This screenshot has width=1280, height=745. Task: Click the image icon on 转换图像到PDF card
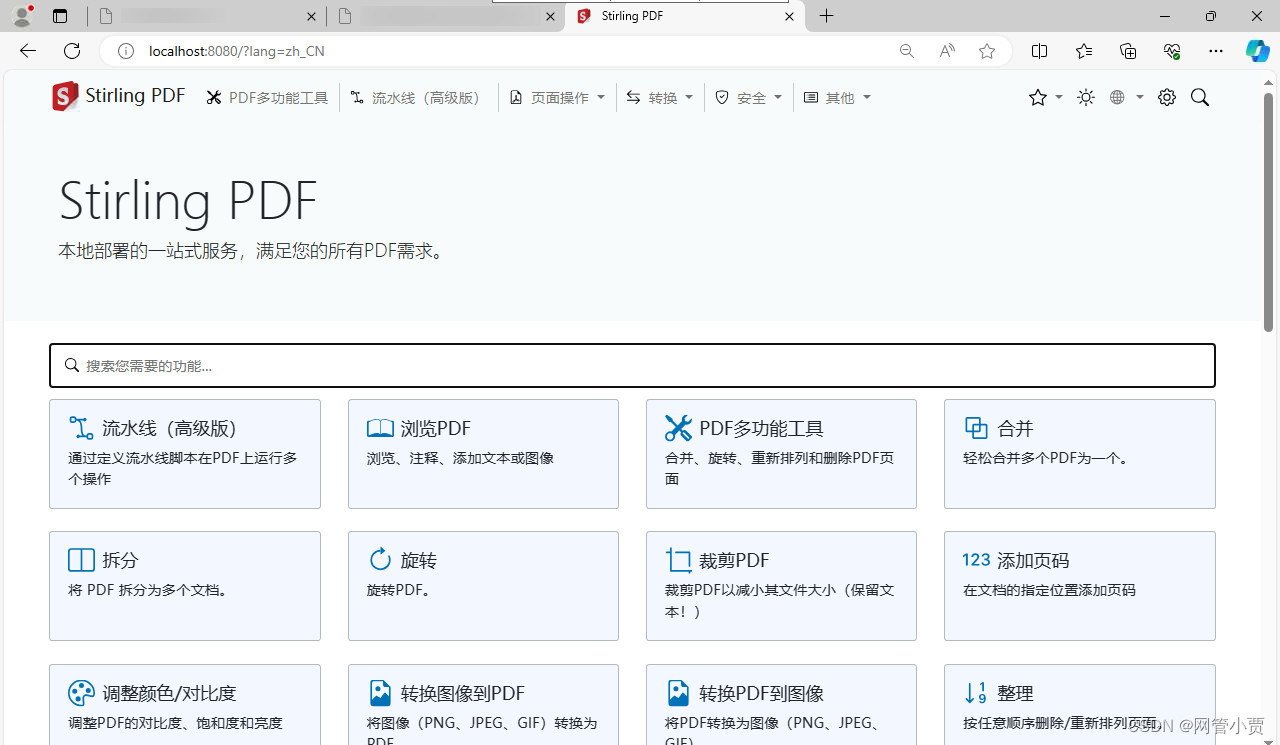[x=380, y=693]
